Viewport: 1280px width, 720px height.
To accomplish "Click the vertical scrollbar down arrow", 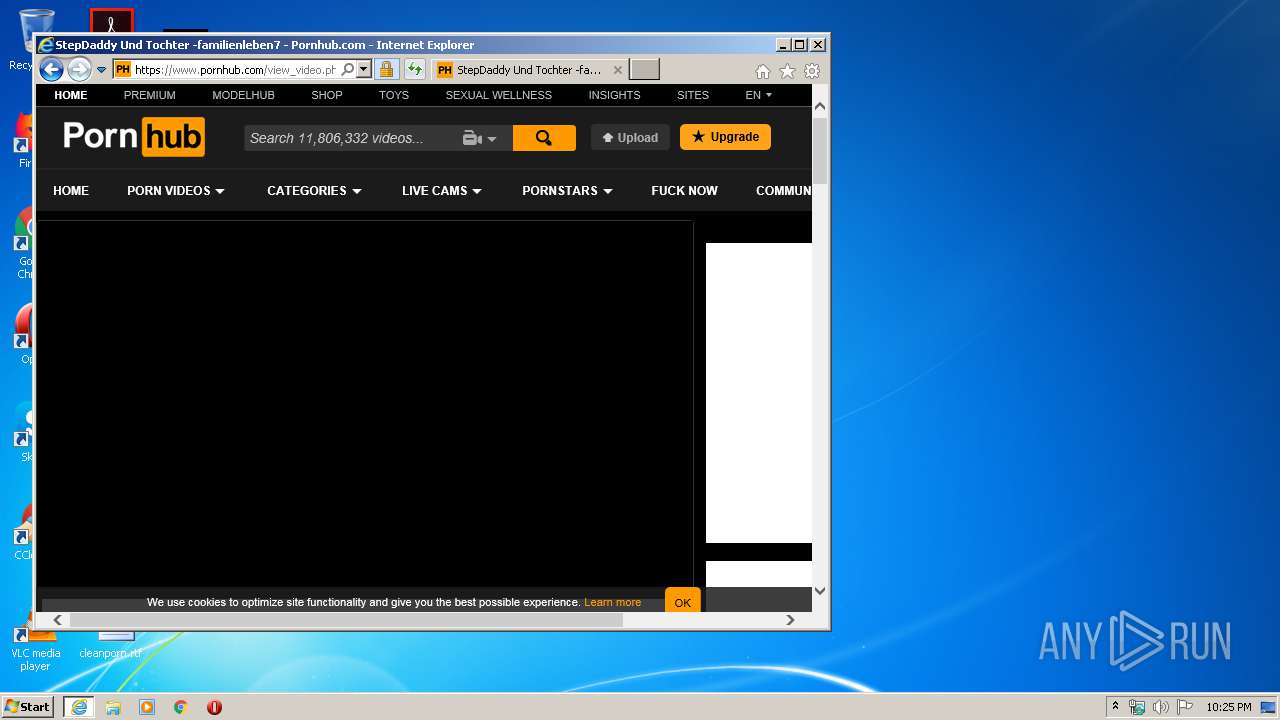I will [x=820, y=591].
